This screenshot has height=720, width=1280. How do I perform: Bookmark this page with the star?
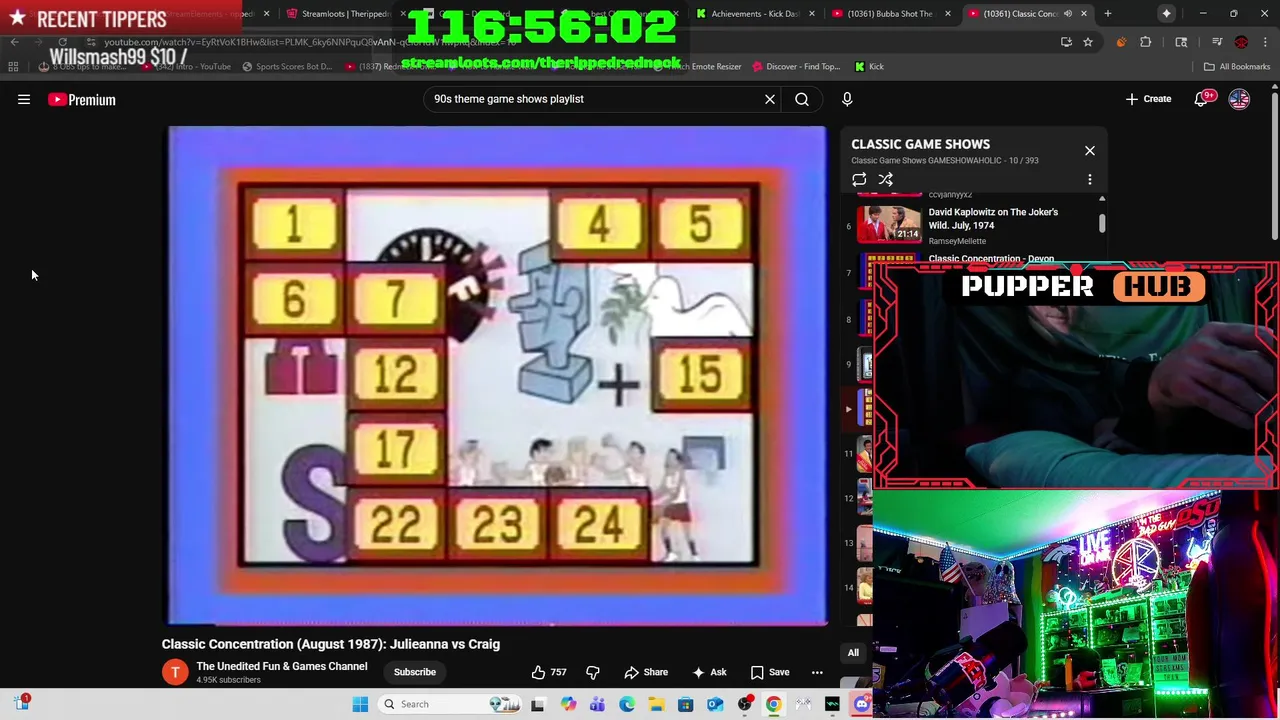pos(1088,42)
